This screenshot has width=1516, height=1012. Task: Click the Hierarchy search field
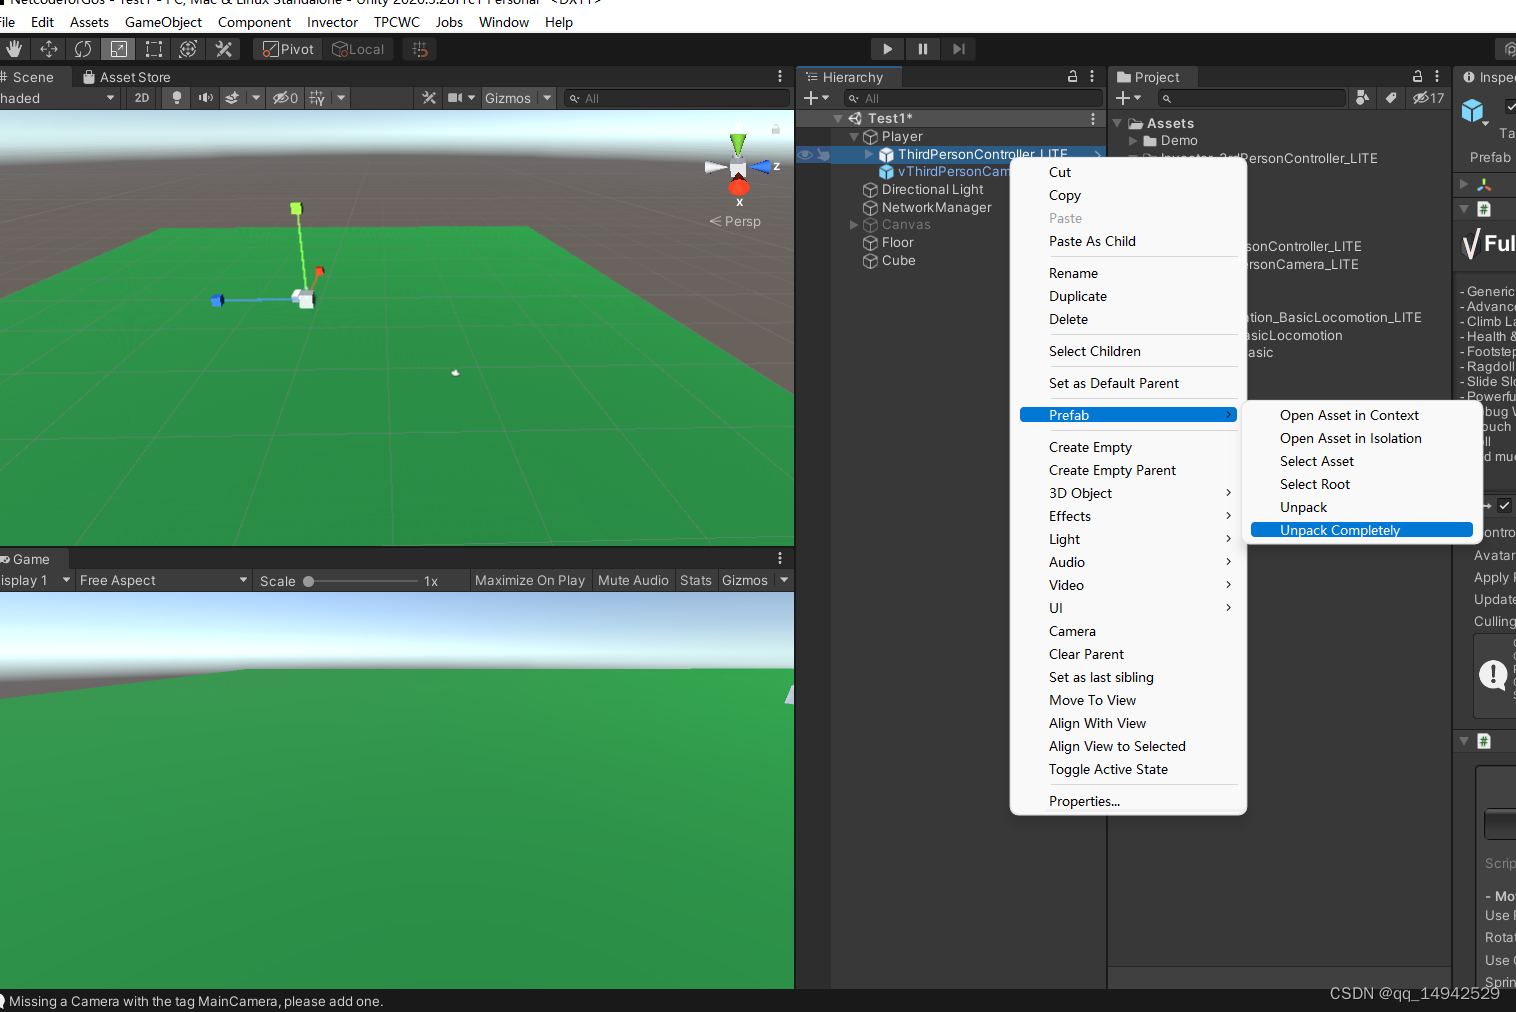(x=973, y=98)
